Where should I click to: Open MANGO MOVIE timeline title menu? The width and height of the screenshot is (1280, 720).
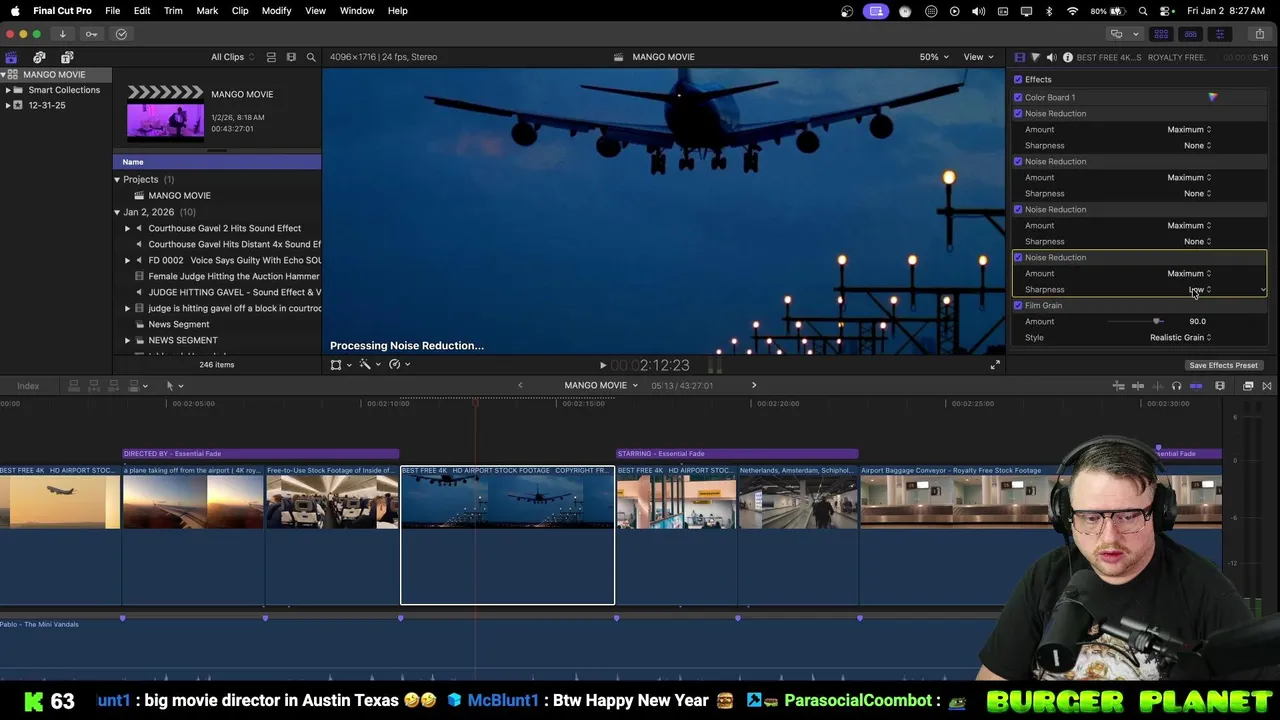pos(601,386)
